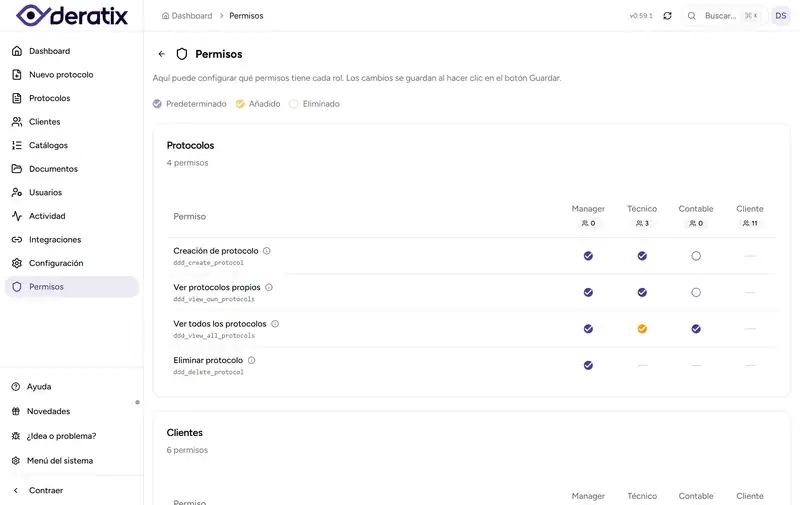The image size is (800, 505).
Task: Click the search magnifier icon
Action: 692,16
